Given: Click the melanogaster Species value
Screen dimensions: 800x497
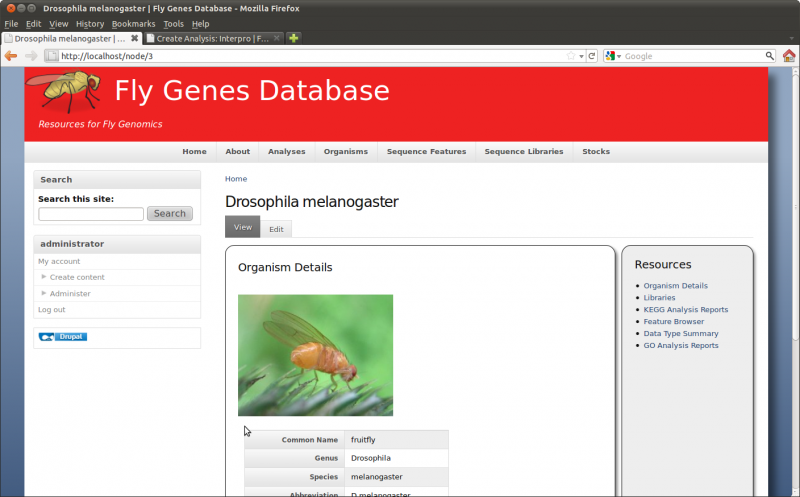Looking at the screenshot, I should [x=377, y=477].
